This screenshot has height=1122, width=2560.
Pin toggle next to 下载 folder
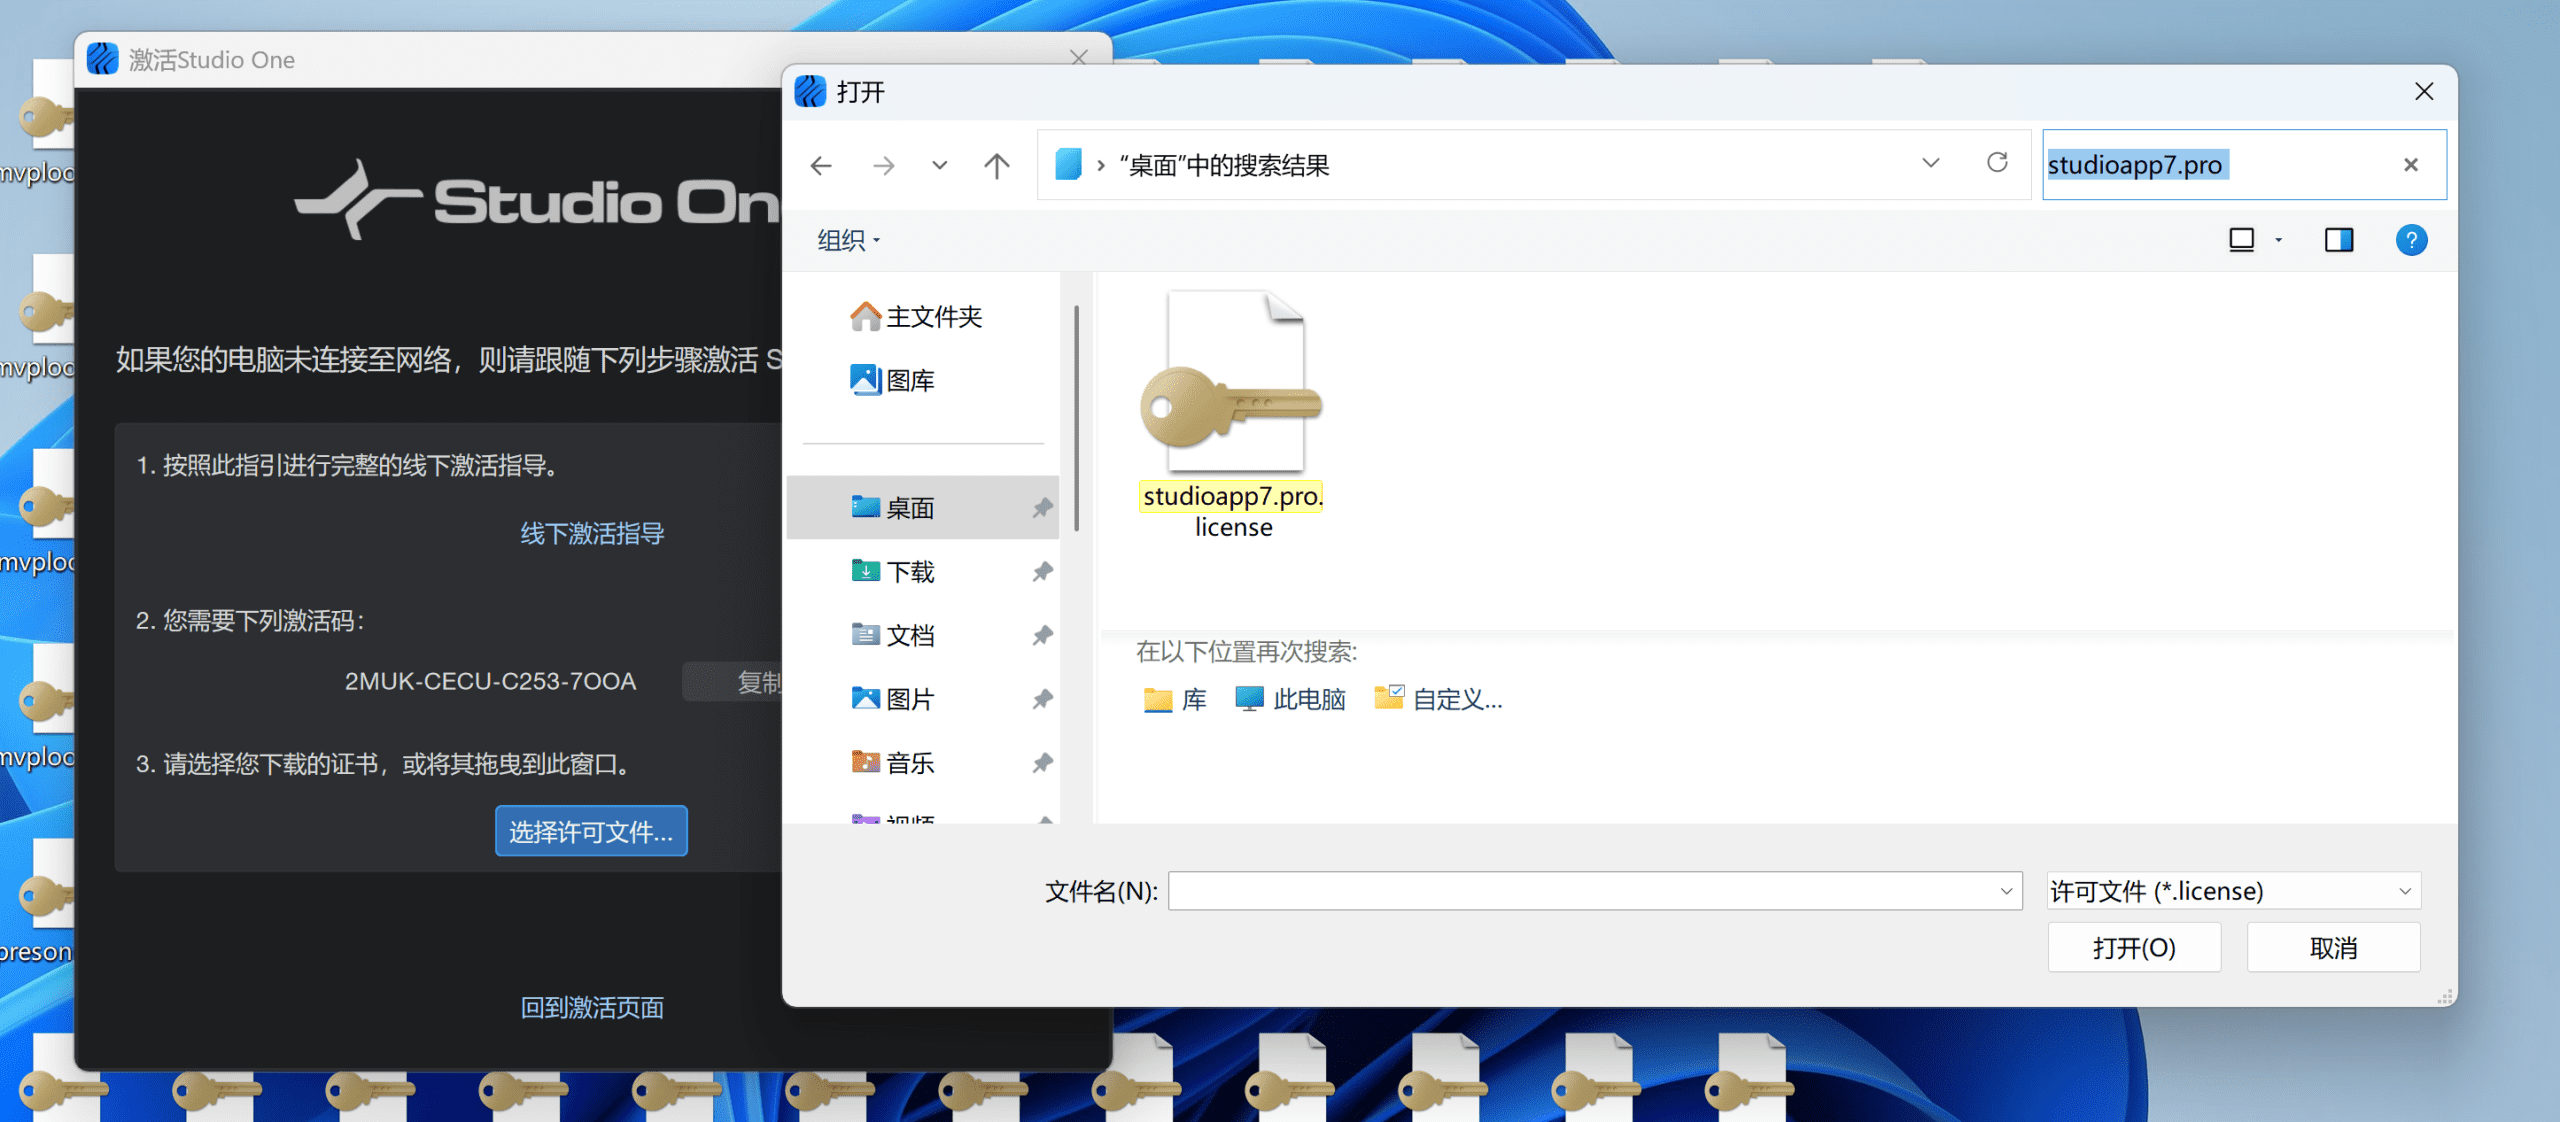(1043, 571)
